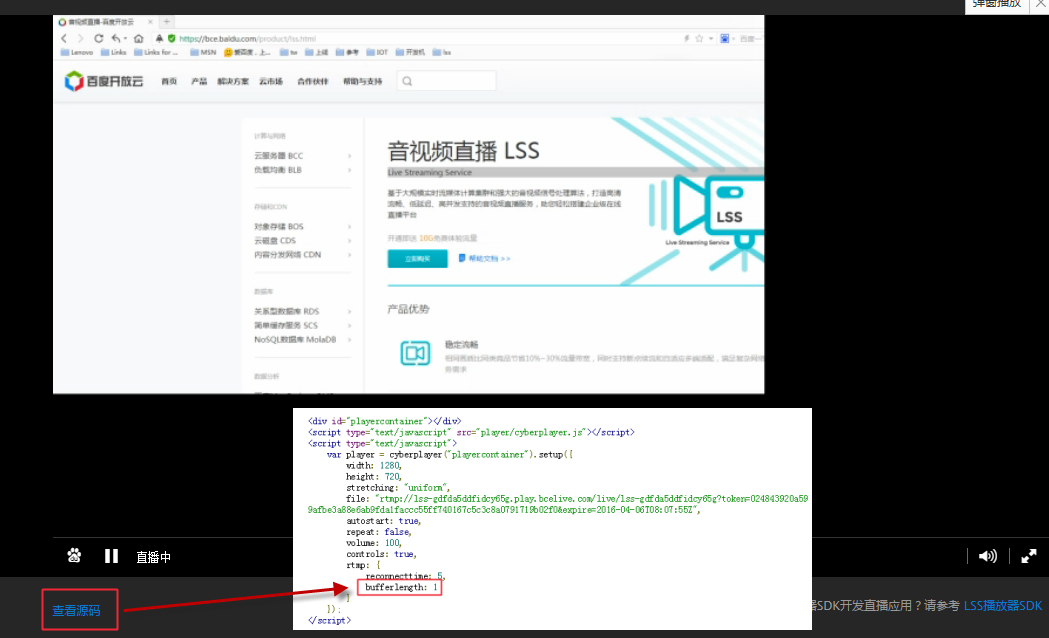Open the MSN bookmarks folder
The height and width of the screenshot is (638, 1049).
click(203, 52)
